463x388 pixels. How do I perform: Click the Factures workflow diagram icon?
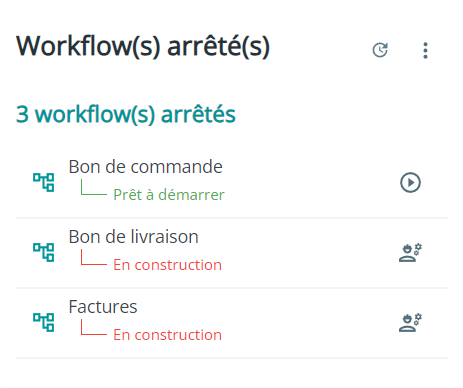click(x=44, y=322)
